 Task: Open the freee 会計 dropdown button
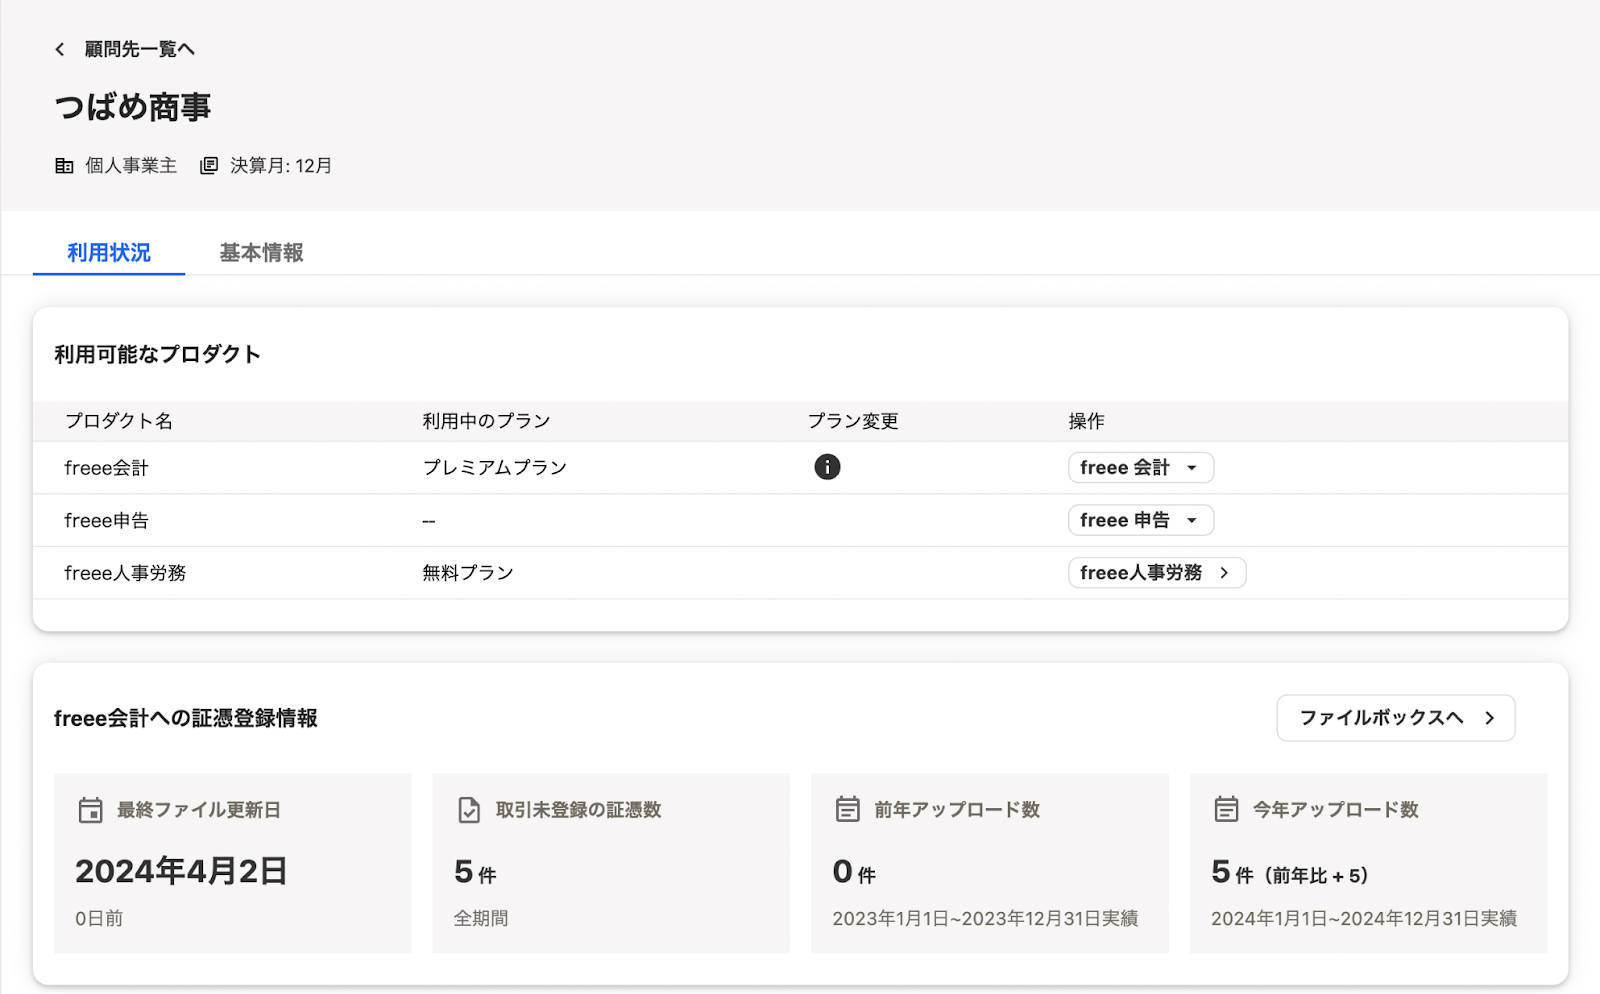(x=1141, y=468)
